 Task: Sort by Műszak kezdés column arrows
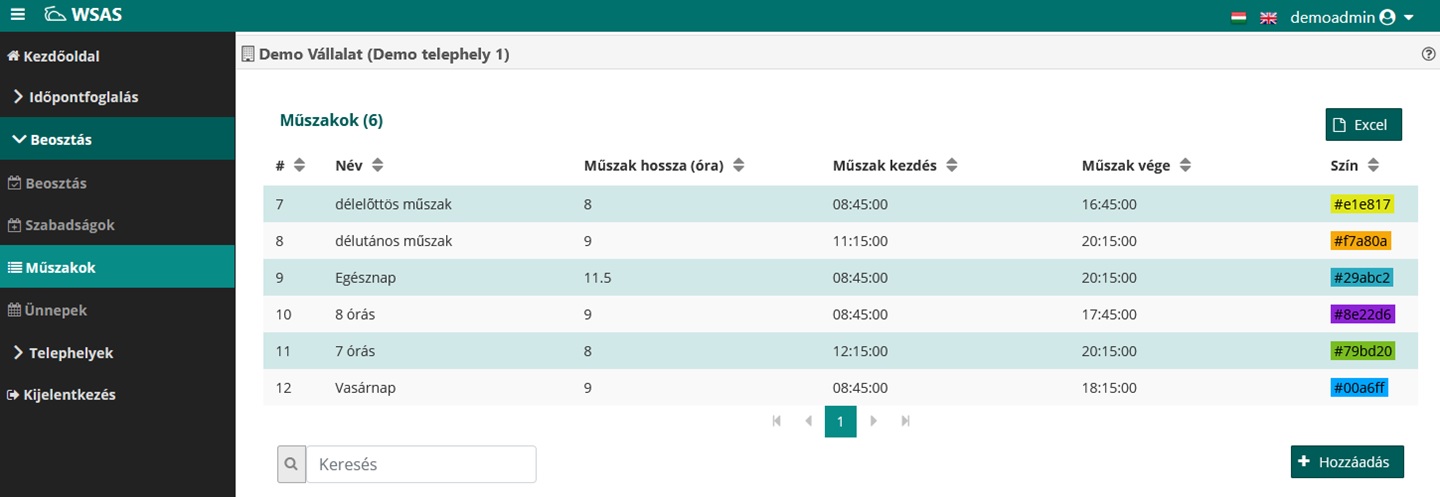pyautogui.click(x=952, y=166)
